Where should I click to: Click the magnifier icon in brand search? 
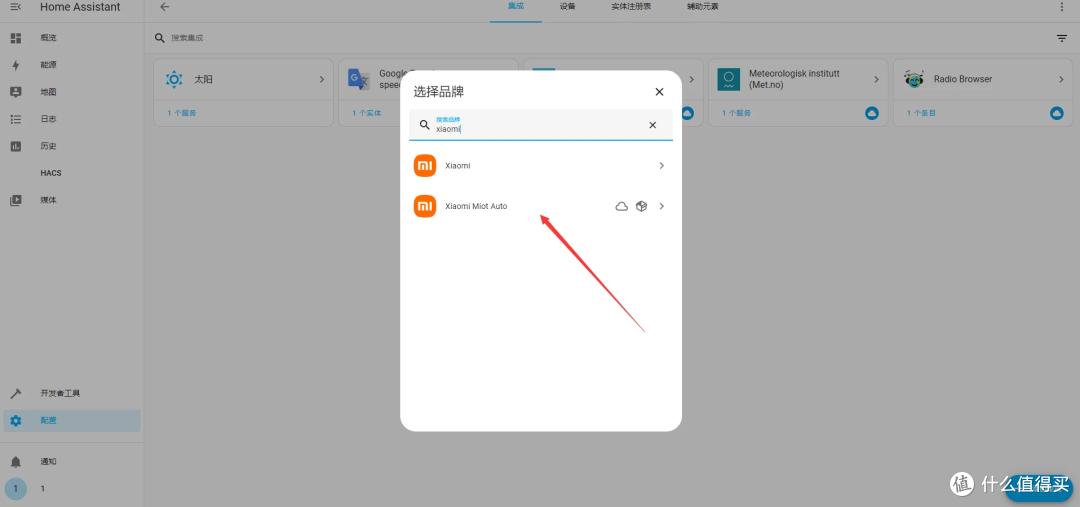coord(424,125)
